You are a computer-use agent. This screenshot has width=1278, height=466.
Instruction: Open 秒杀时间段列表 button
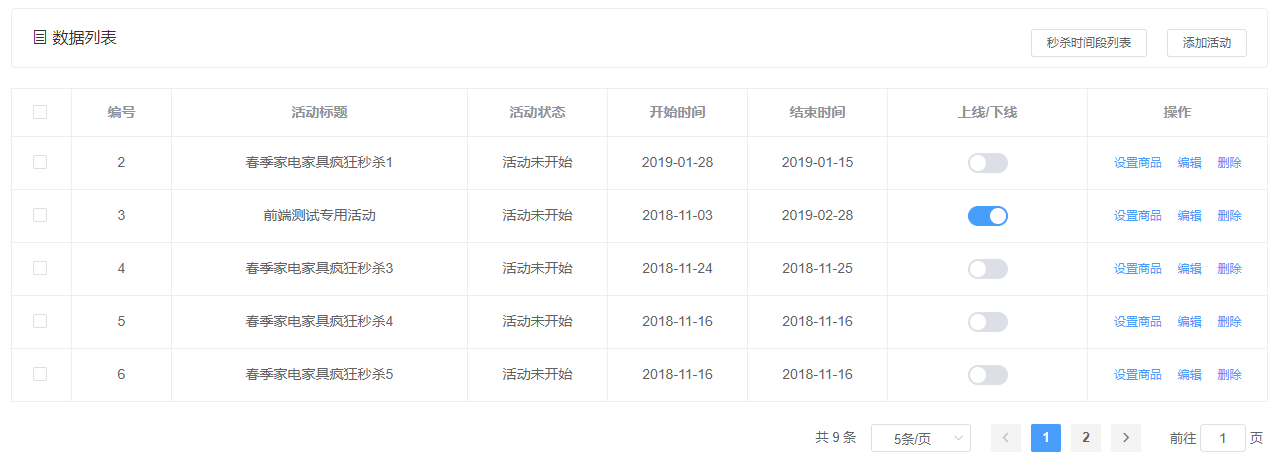tap(1088, 43)
